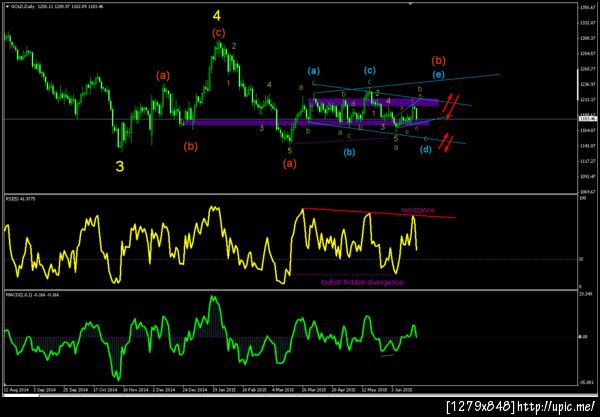Select the orange (c) label under wave 4
Screen dimensions: 600x417
point(218,33)
